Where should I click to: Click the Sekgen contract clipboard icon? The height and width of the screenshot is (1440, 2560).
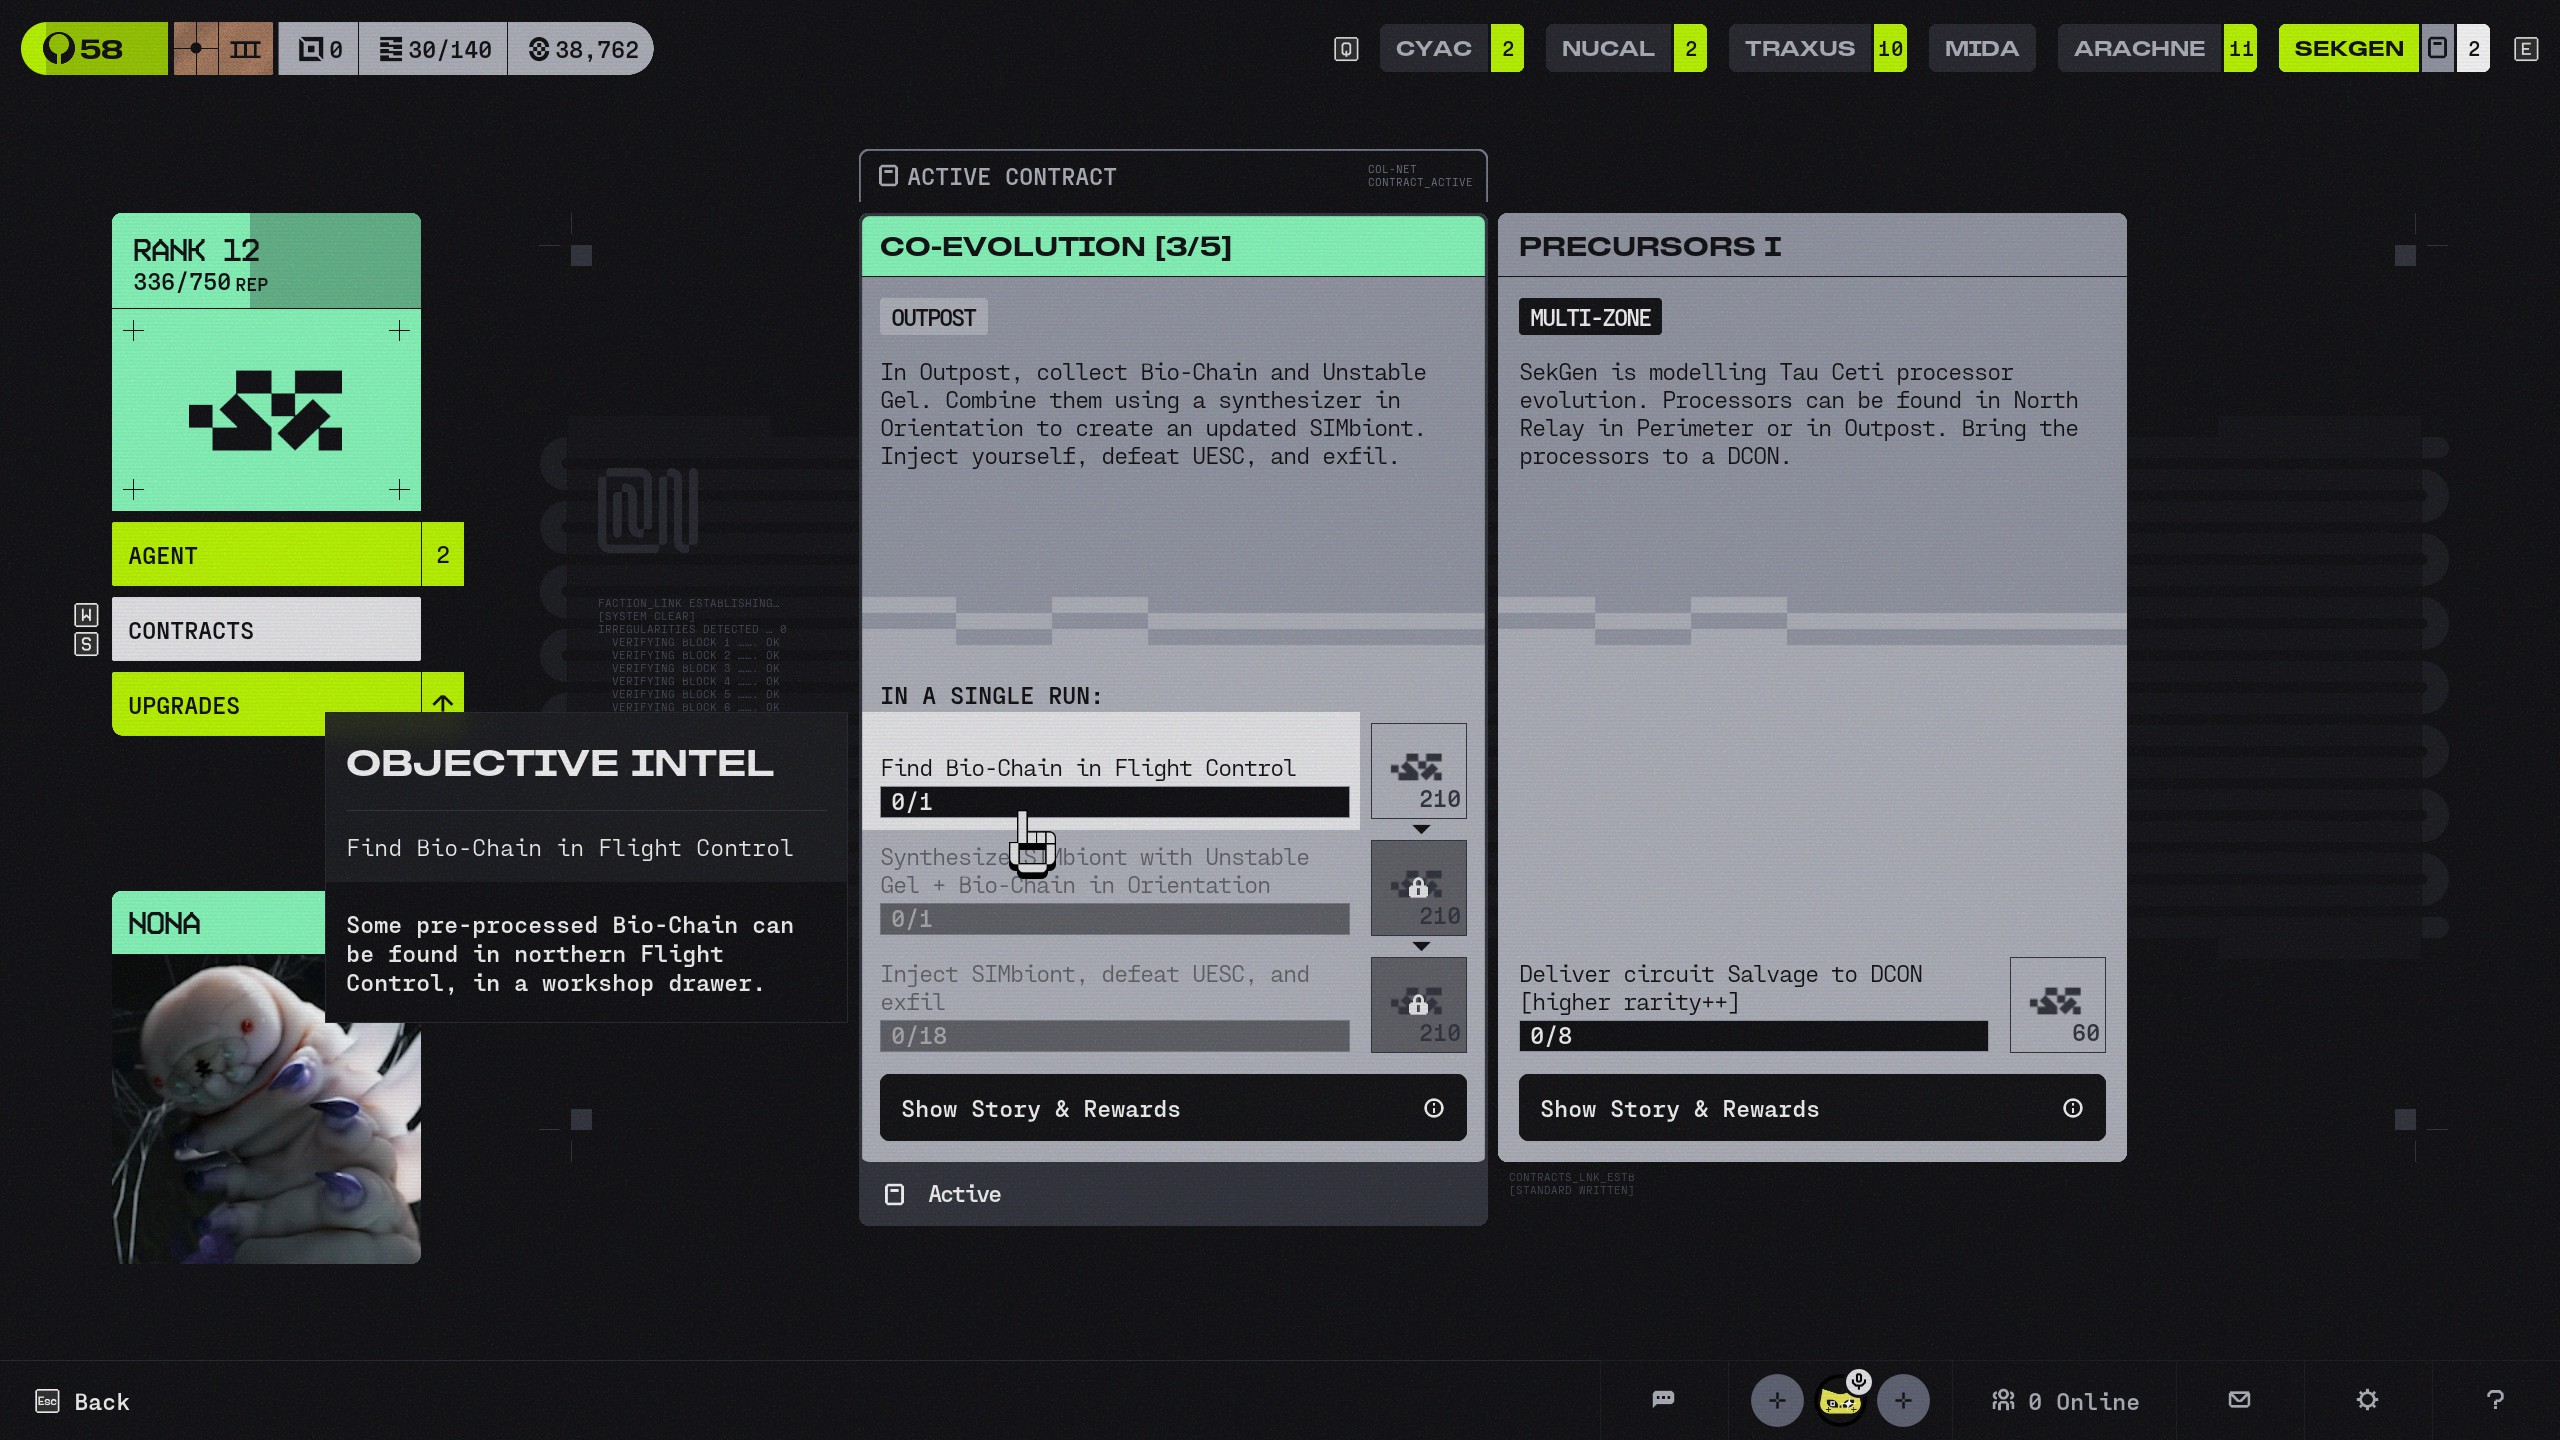click(2437, 48)
